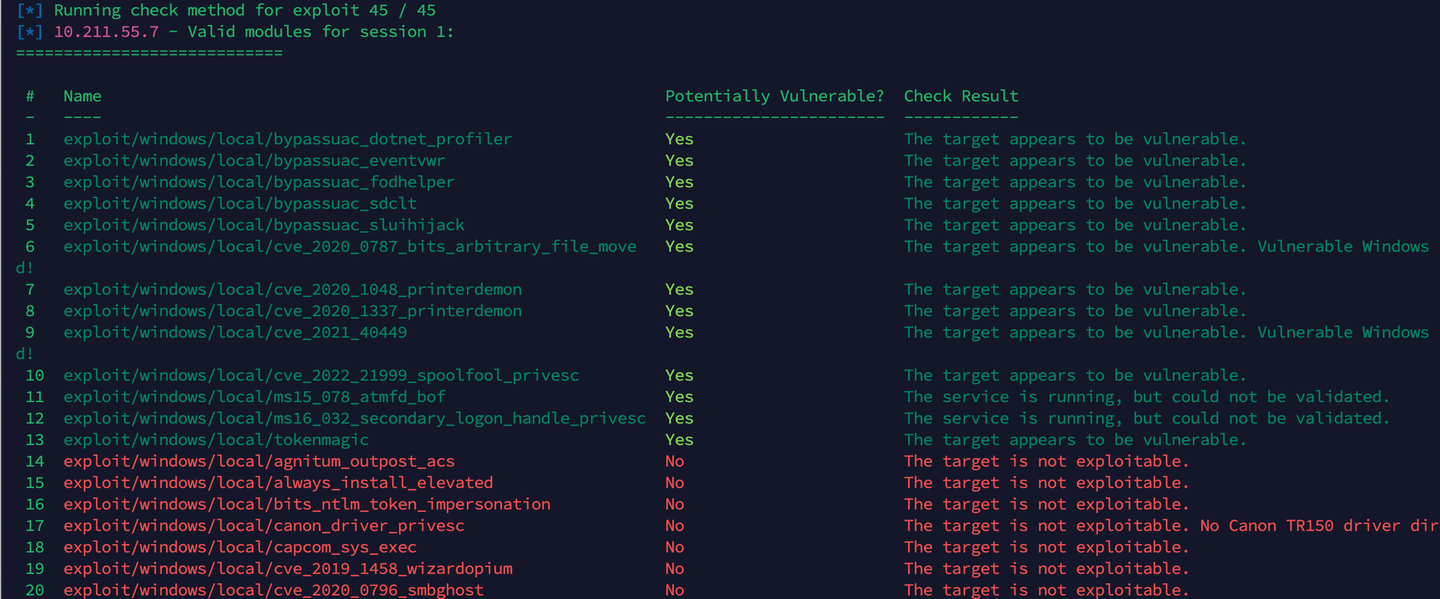Select the cve_2020_0796_smbghost exploit line
The image size is (1440, 599).
(x=273, y=590)
